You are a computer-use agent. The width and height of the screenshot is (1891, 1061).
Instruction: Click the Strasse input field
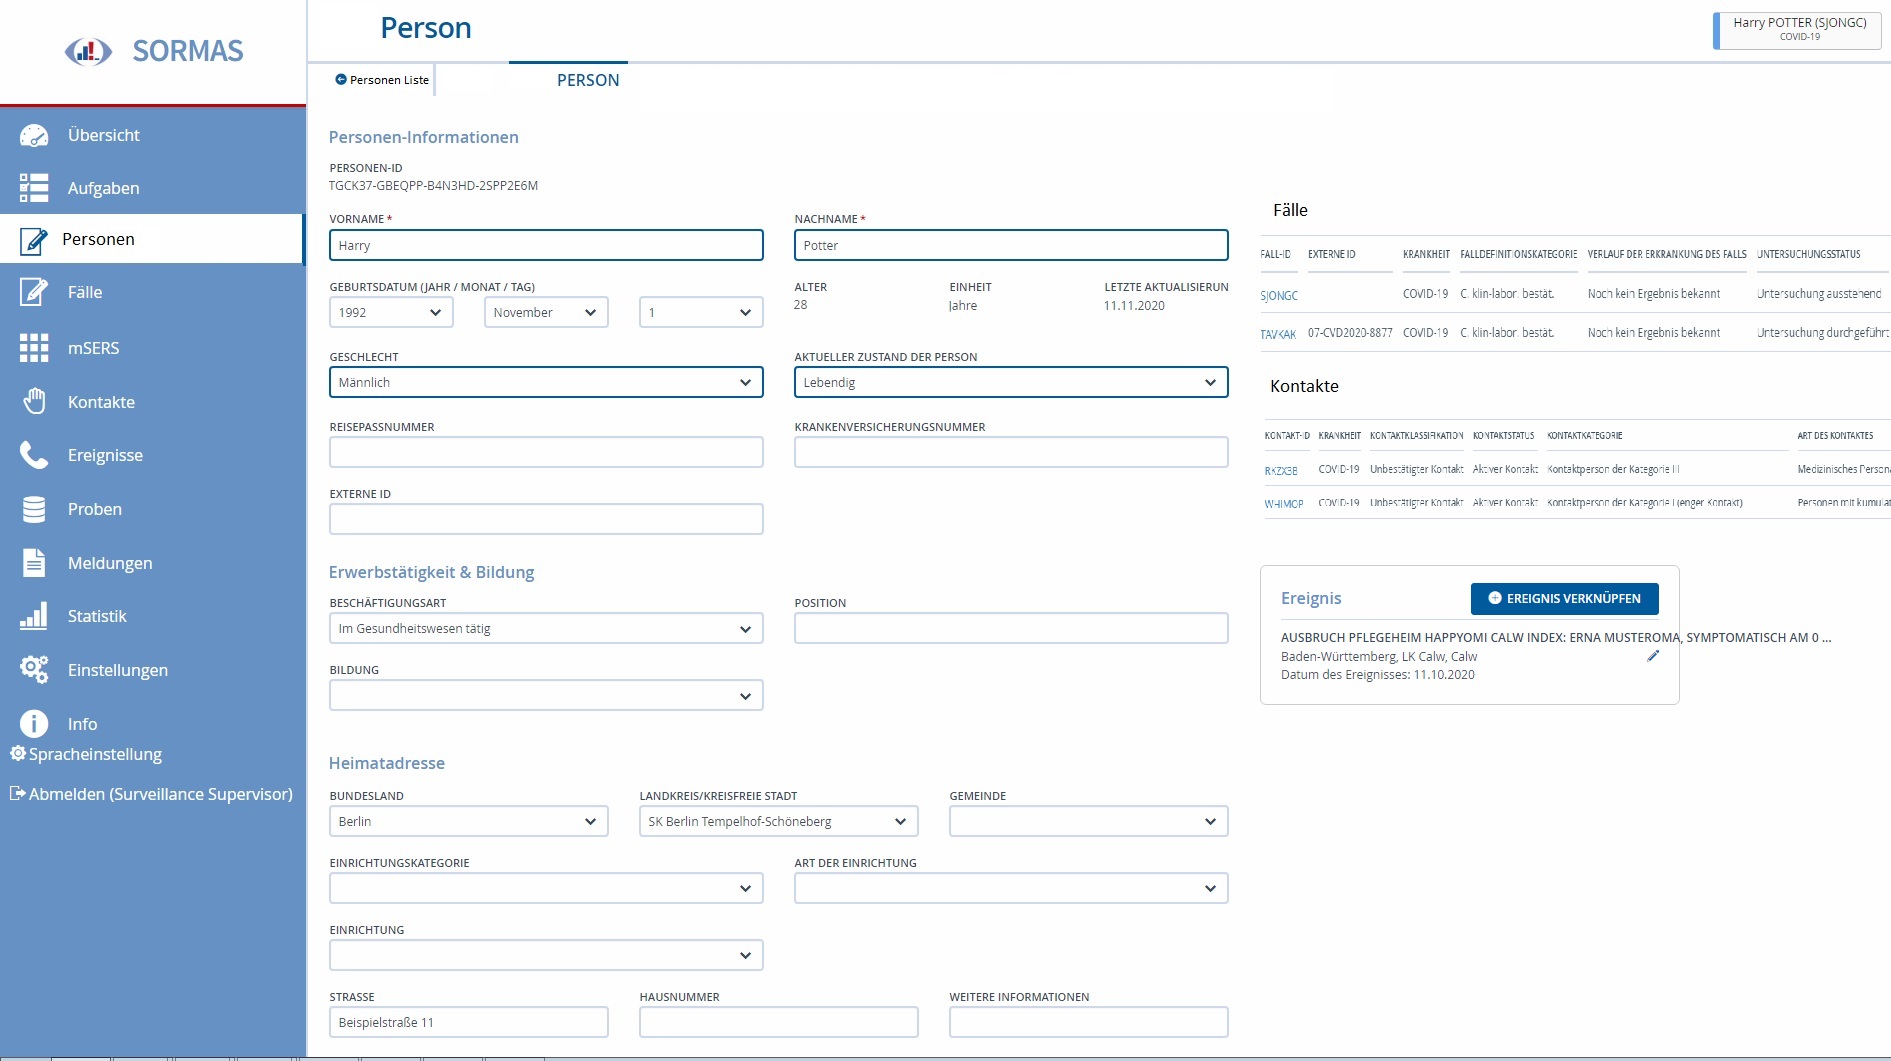pos(468,1022)
